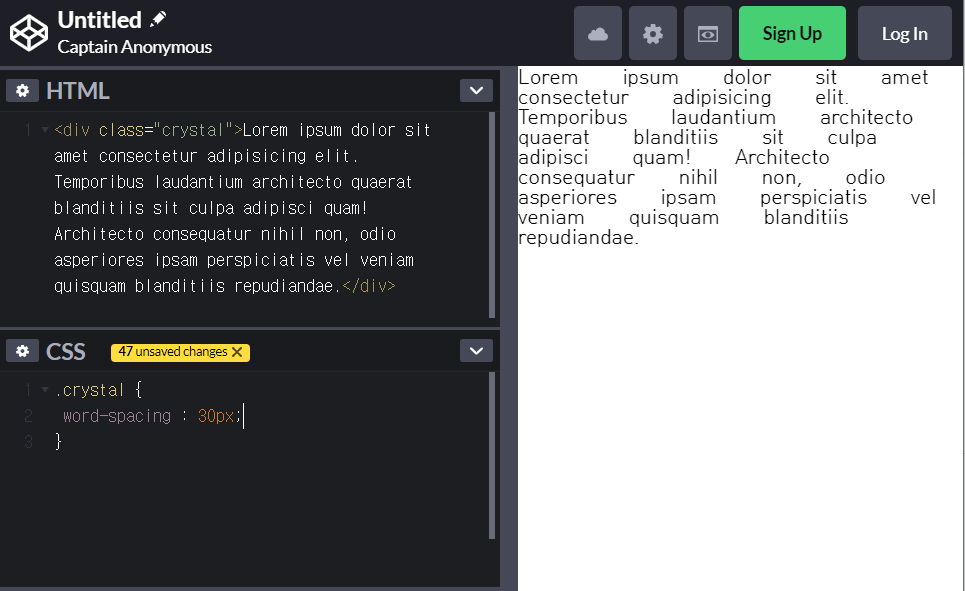Open pen settings via gear icon

click(653, 33)
